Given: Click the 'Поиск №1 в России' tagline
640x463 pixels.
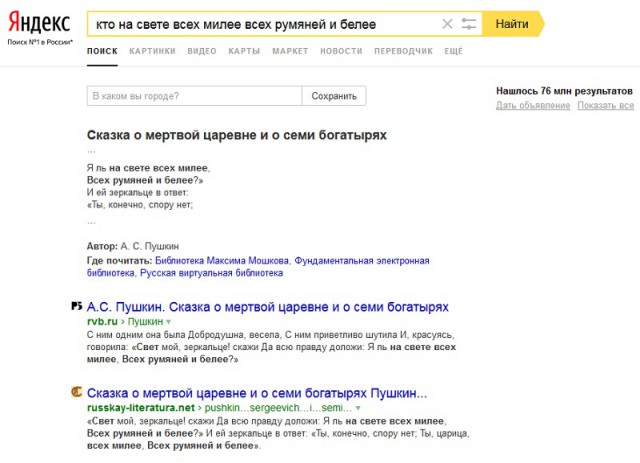Looking at the screenshot, I should (40, 42).
